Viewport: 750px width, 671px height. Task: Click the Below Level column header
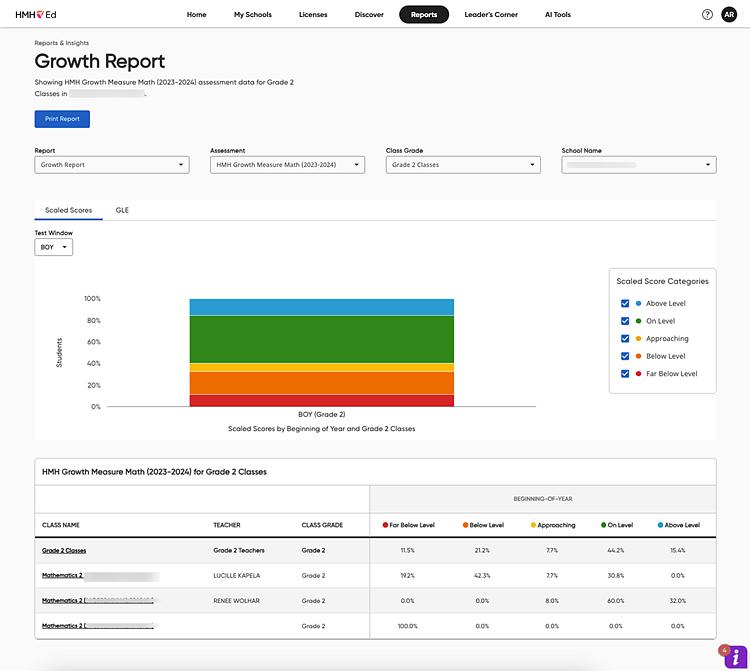[x=483, y=525]
